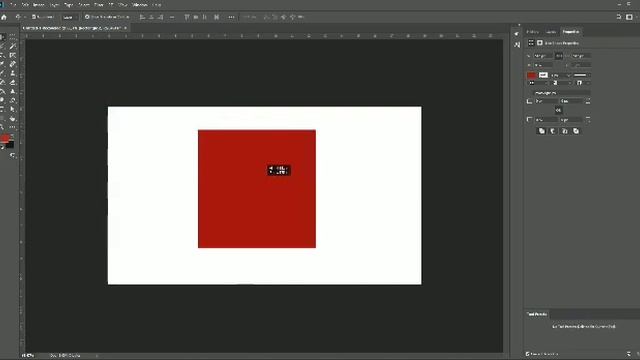Align top edges in options bar

187,17
